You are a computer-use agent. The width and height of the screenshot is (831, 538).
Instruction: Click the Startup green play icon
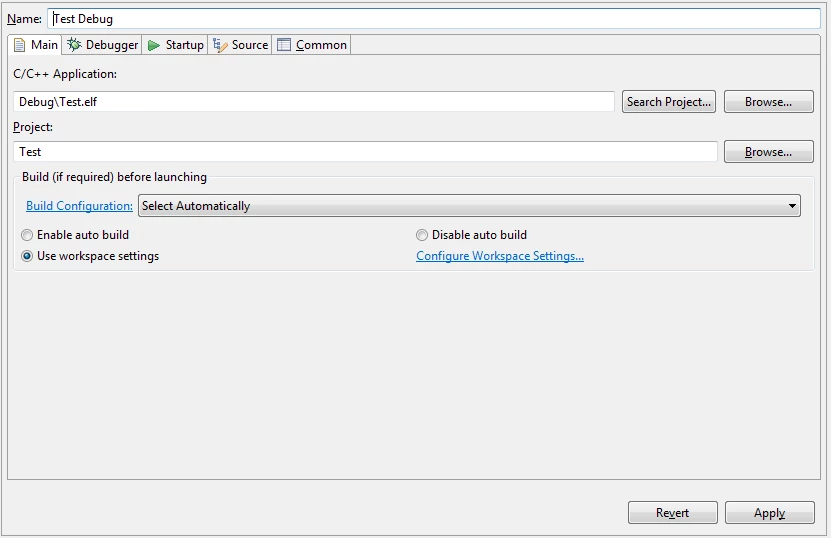154,46
